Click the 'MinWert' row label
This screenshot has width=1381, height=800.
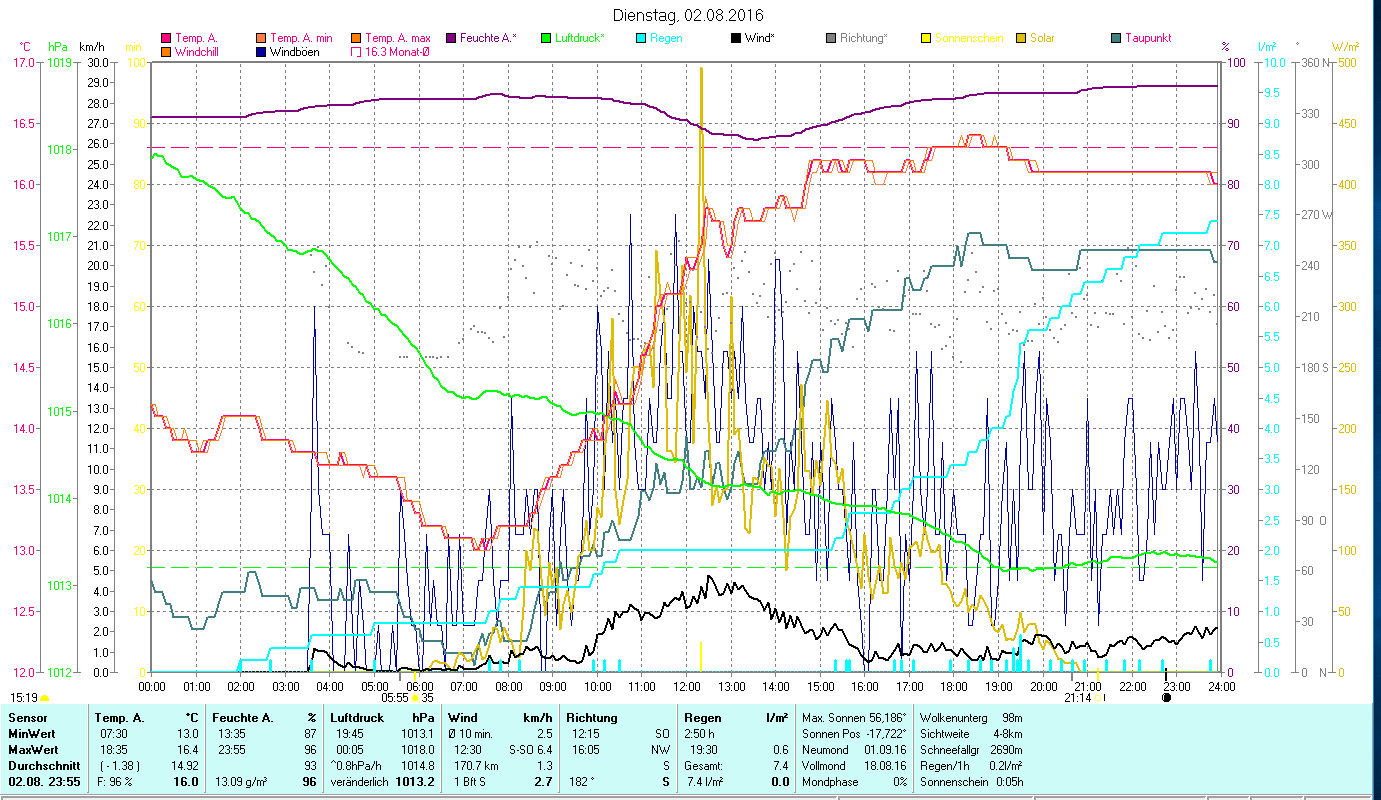(x=32, y=734)
